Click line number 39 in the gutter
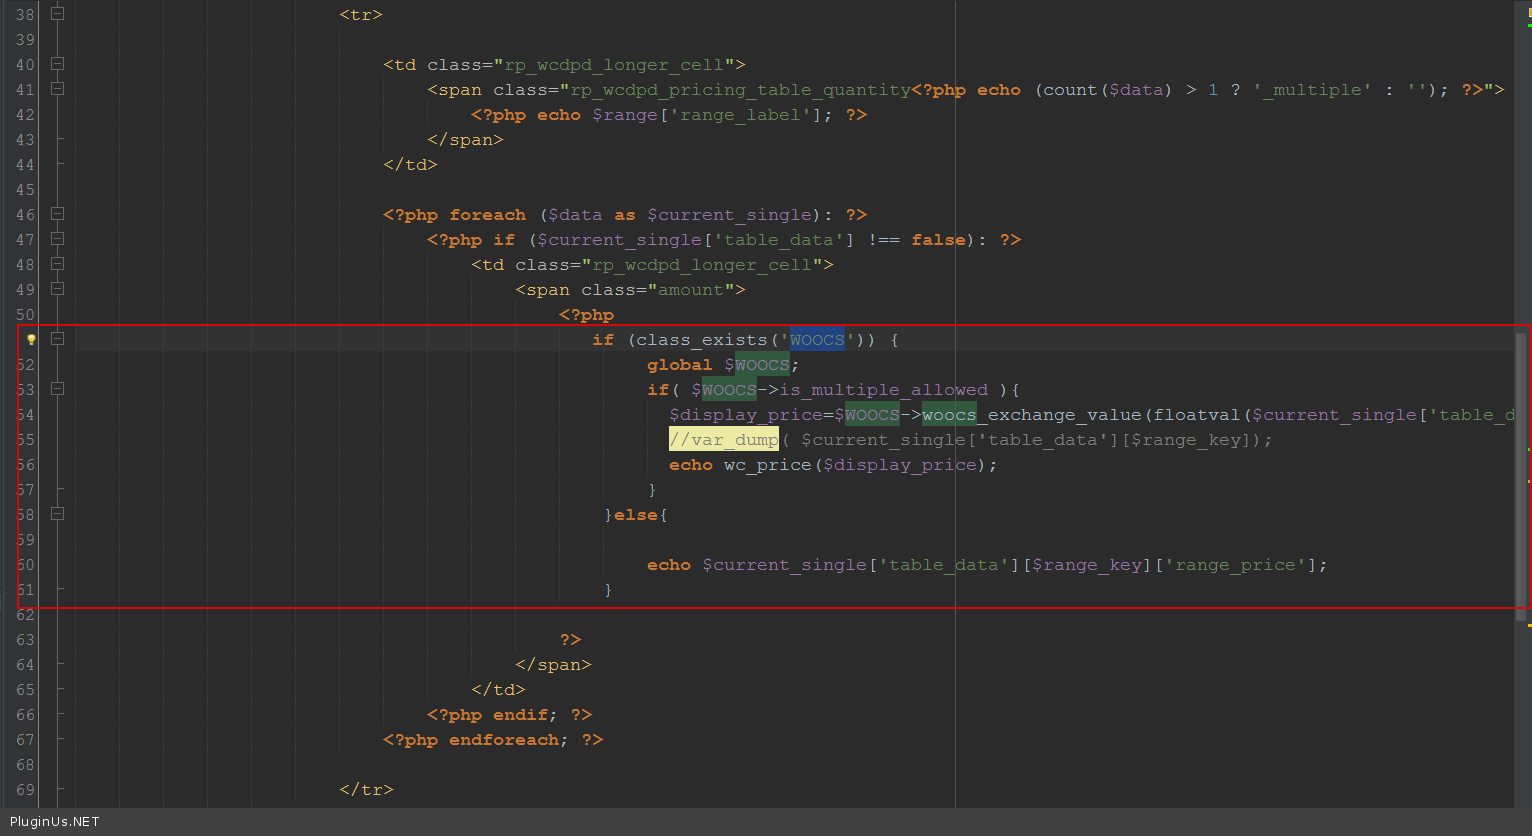Viewport: 1532px width, 836px height. click(x=25, y=40)
